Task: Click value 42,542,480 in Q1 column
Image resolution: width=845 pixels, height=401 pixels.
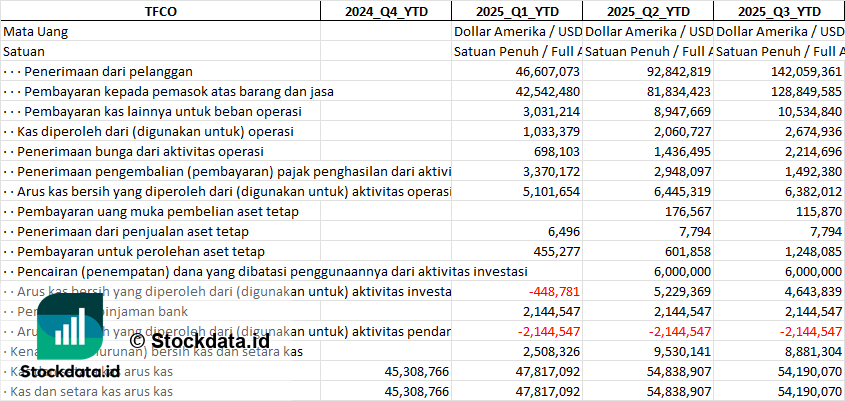Action: tap(546, 92)
